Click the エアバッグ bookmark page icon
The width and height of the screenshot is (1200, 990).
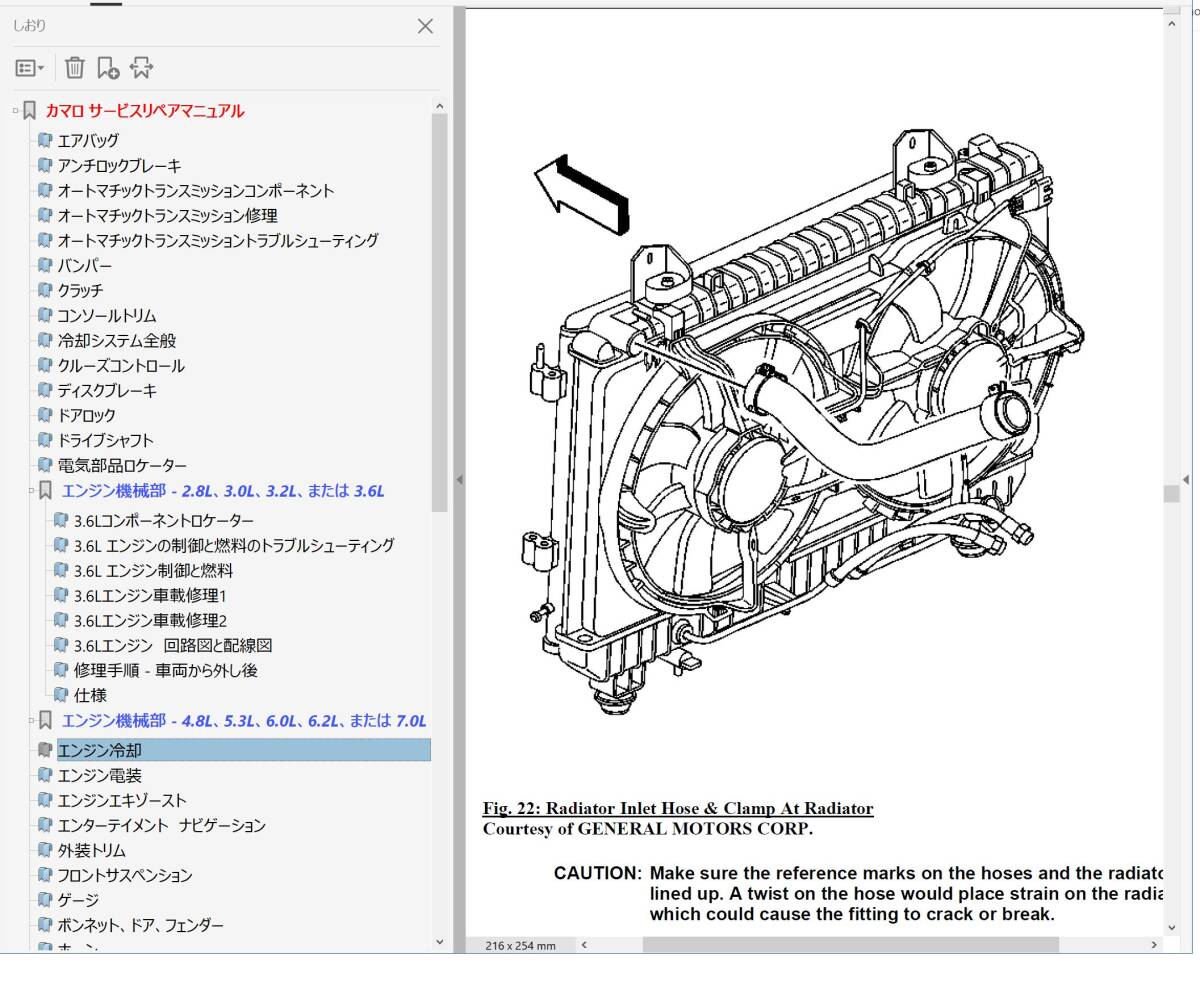[x=44, y=140]
